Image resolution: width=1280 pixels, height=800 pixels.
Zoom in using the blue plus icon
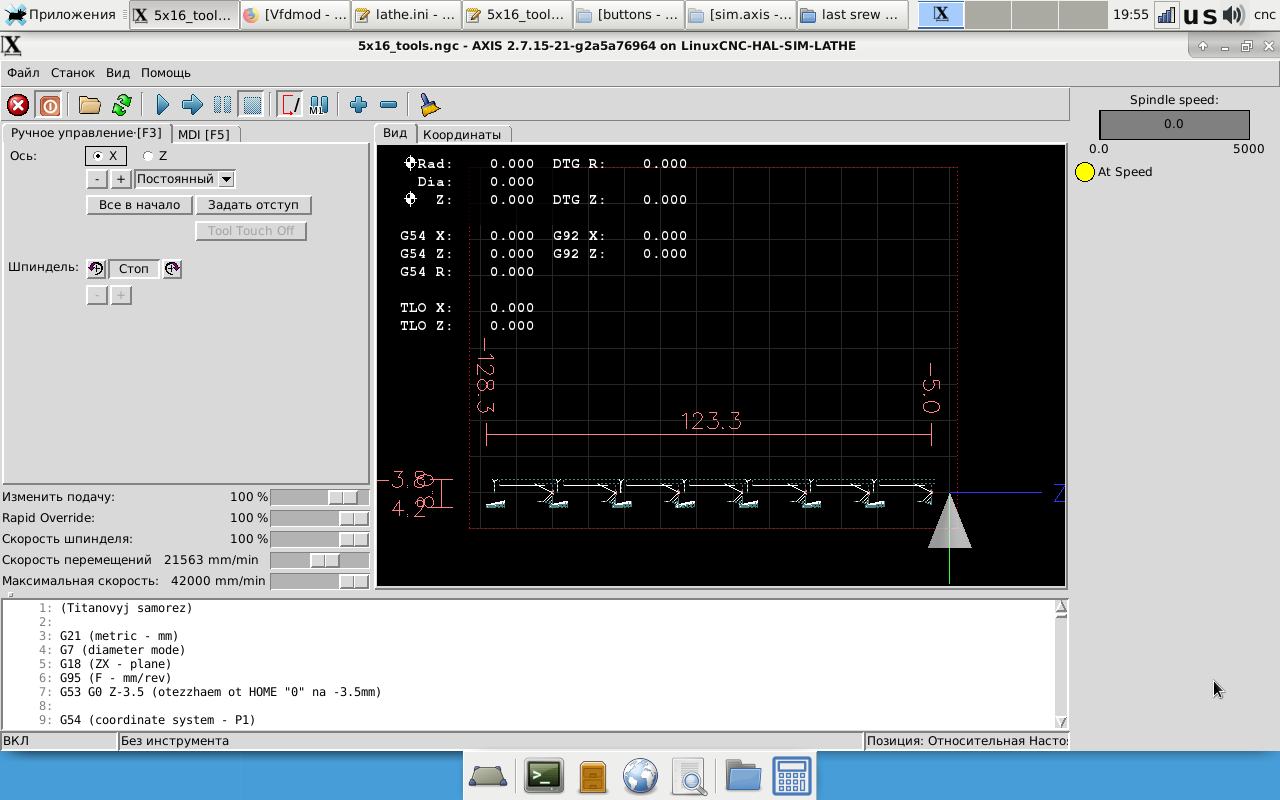coord(358,105)
